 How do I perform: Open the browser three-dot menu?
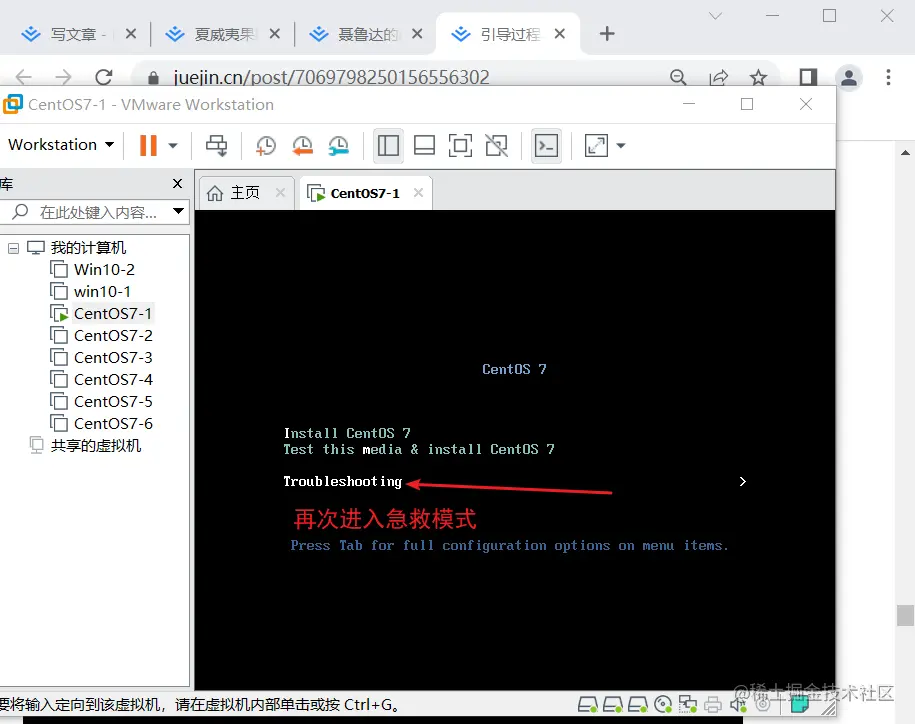[x=888, y=77]
